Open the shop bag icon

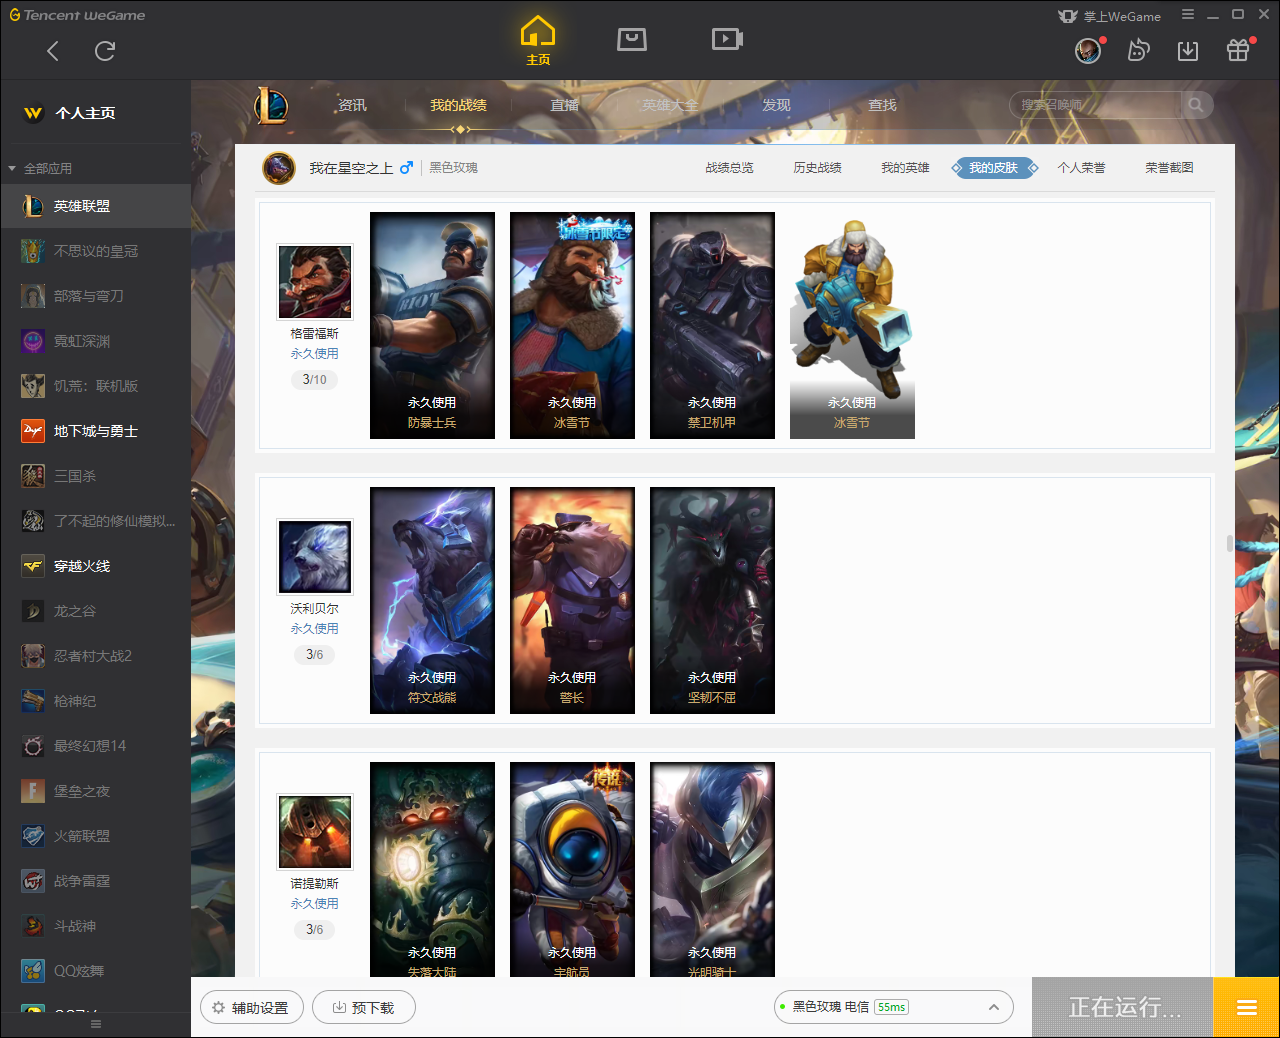pyautogui.click(x=632, y=39)
